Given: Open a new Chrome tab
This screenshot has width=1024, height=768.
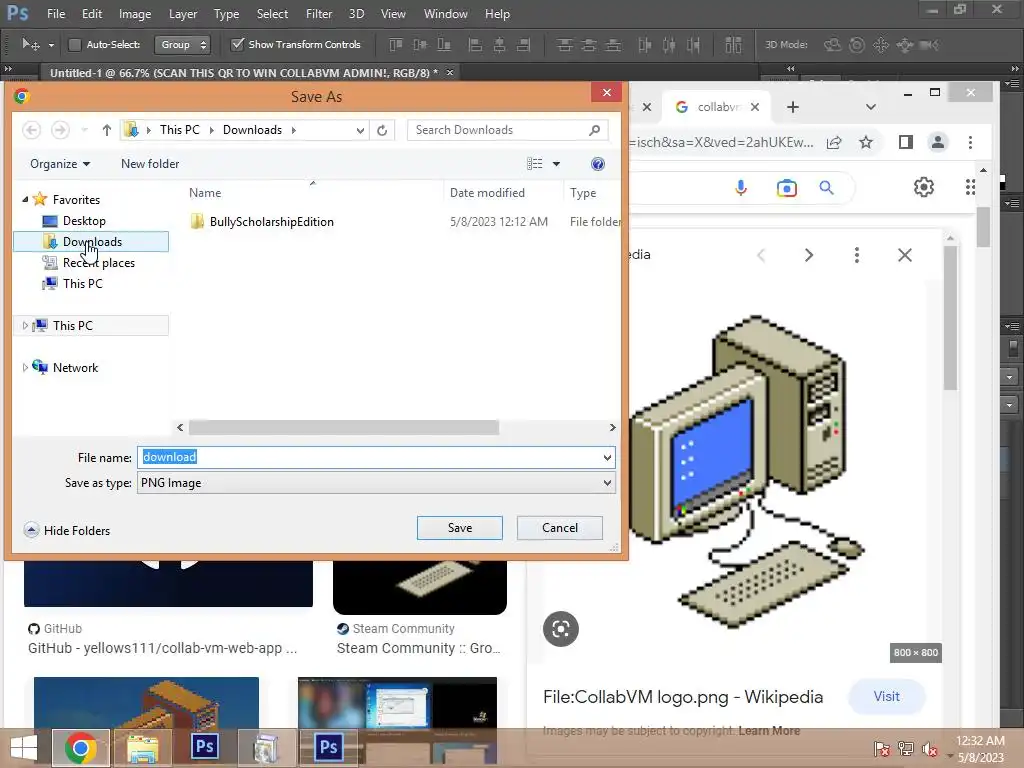Looking at the screenshot, I should click(x=793, y=106).
